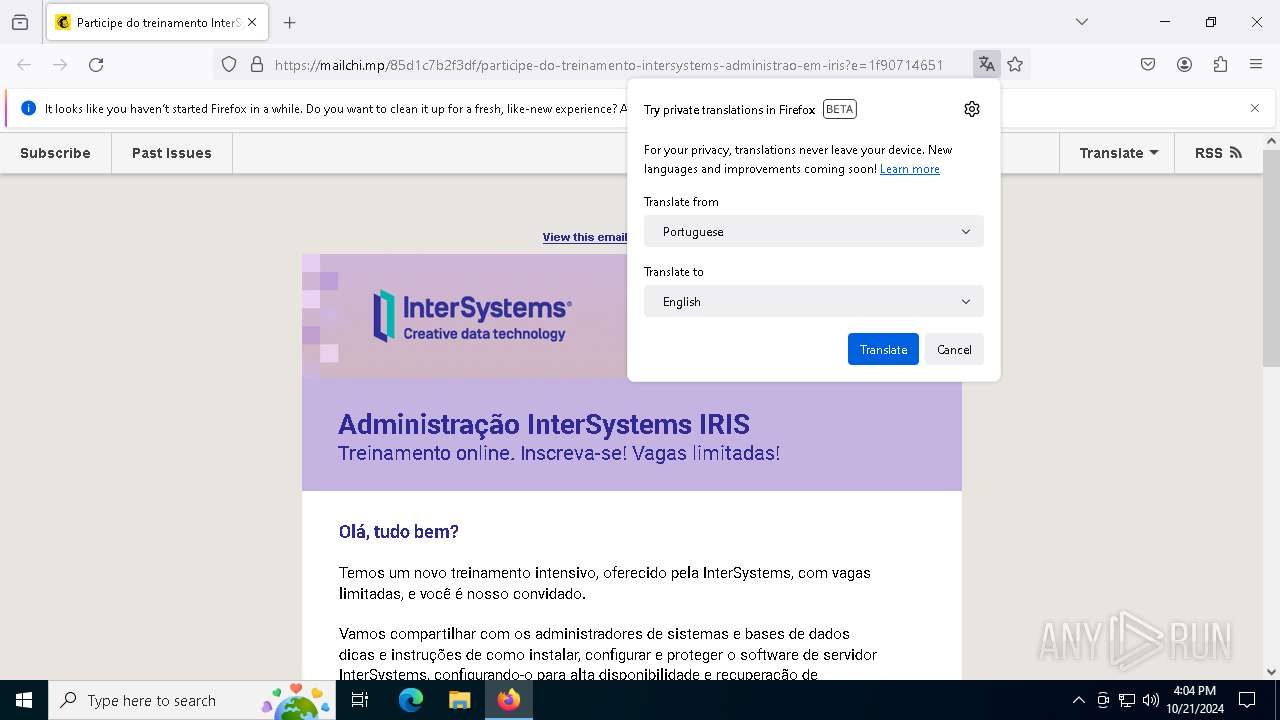Go forward one page

point(60,64)
